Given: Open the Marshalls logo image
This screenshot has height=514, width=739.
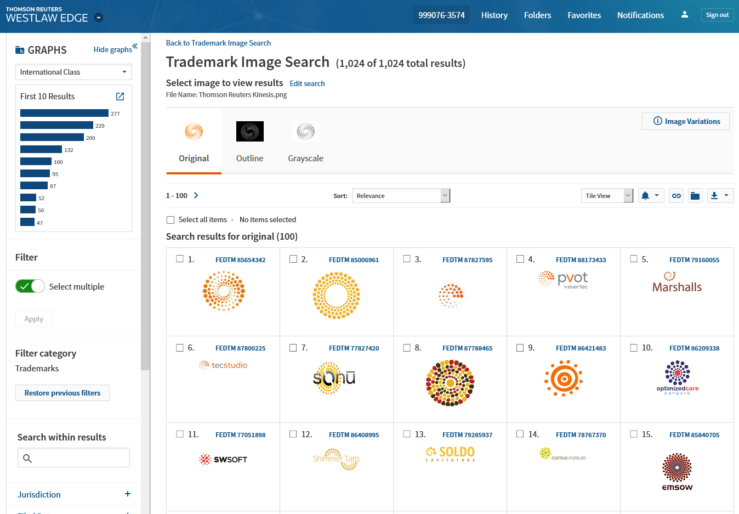Looking at the screenshot, I should click(677, 282).
